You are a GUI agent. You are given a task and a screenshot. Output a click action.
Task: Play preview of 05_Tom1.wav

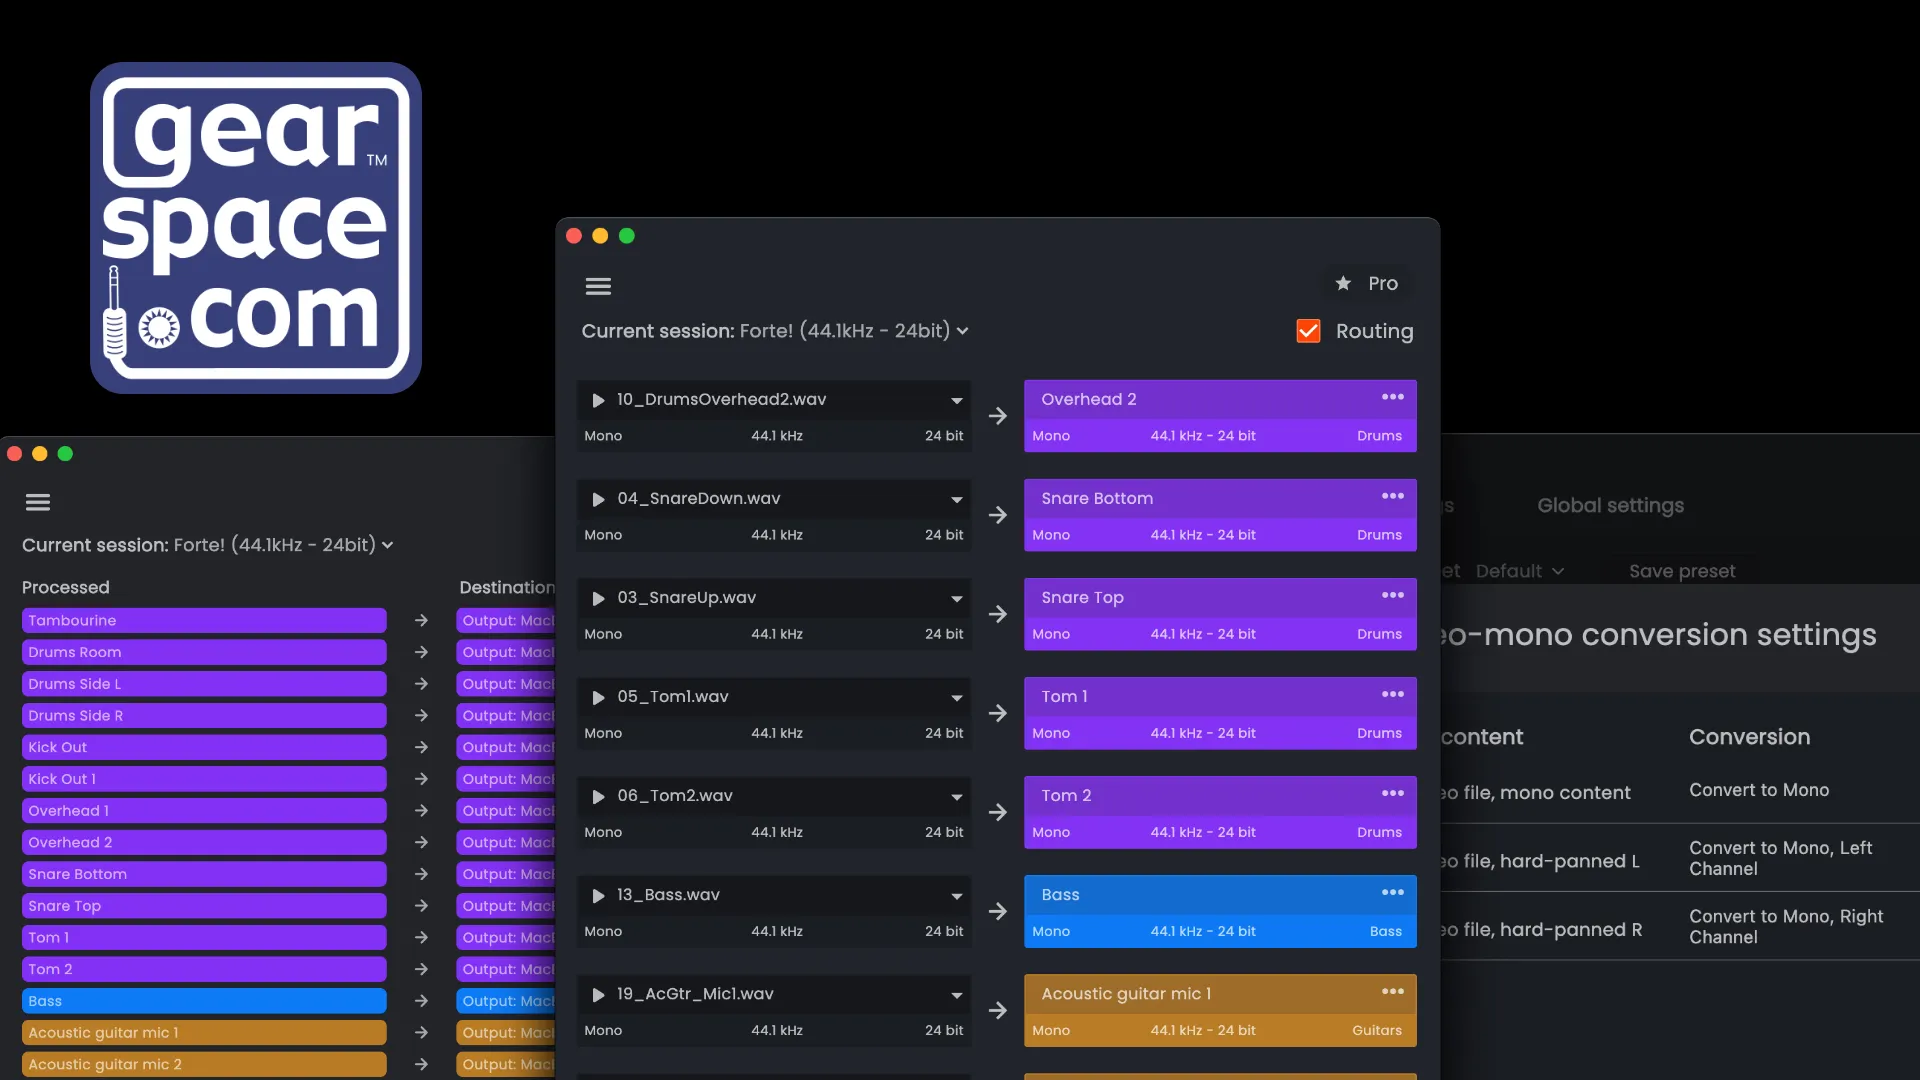(x=598, y=697)
